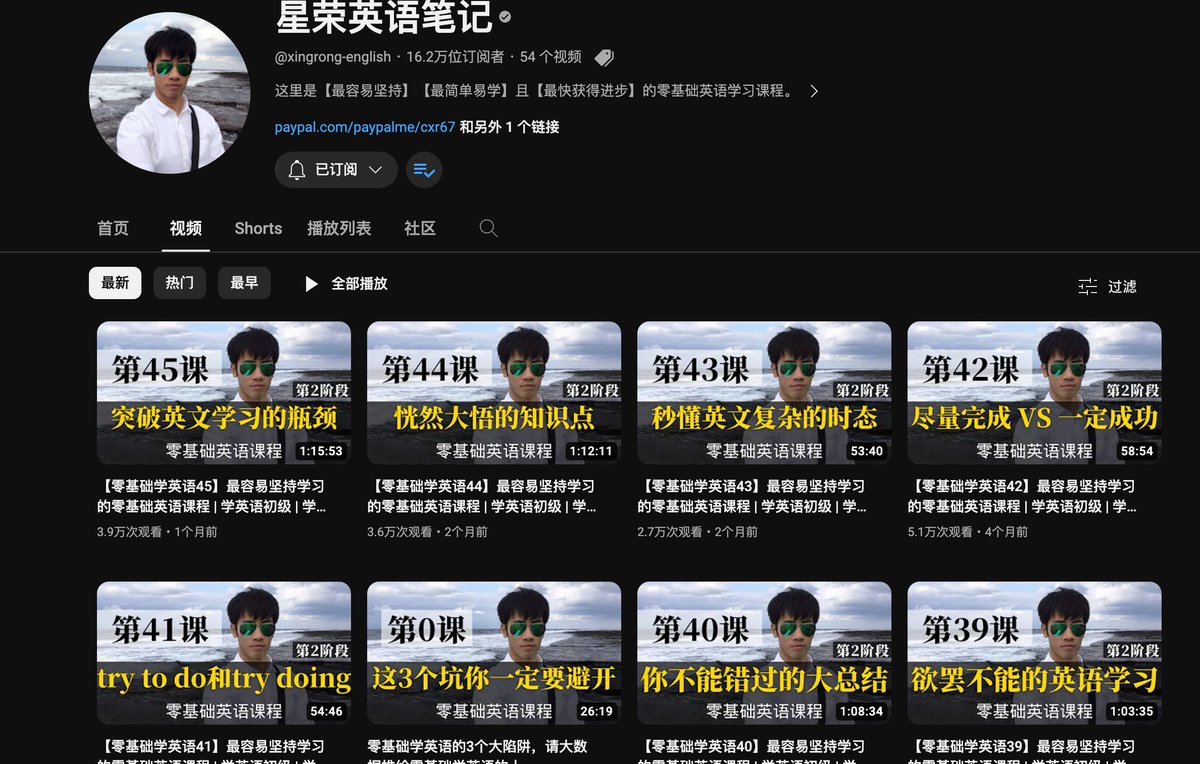Click the 5.1万次观看 view count text
Viewport: 1200px width, 764px height.
(x=940, y=532)
